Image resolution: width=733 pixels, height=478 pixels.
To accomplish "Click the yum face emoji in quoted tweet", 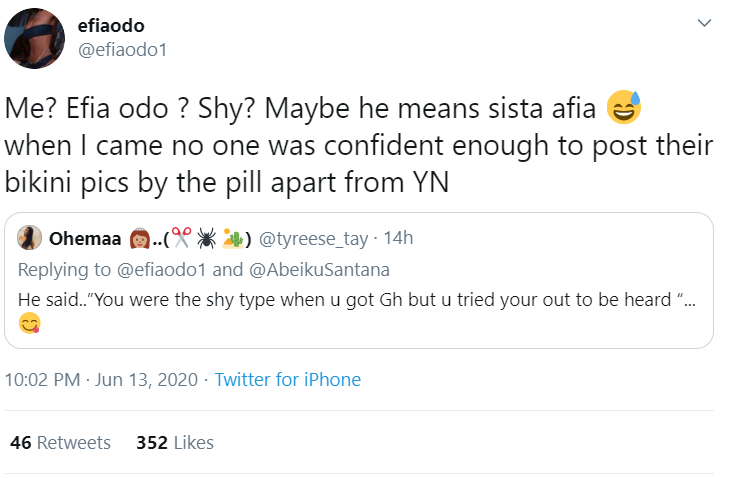I will pyautogui.click(x=29, y=322).
